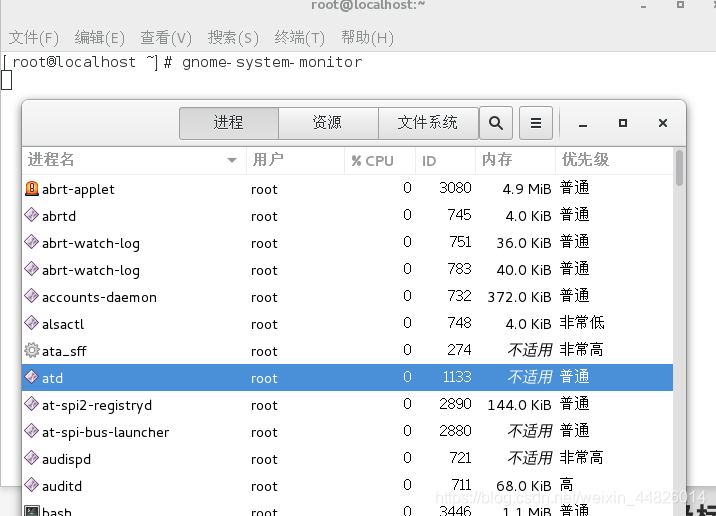Select the audispd process name
Screen dimensions: 716x516
coord(66,459)
